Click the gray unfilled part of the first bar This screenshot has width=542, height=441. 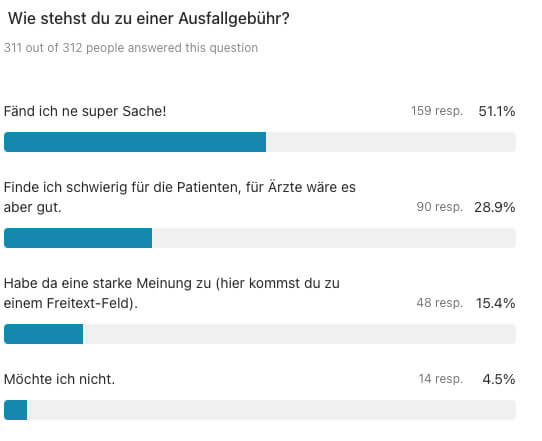point(391,142)
